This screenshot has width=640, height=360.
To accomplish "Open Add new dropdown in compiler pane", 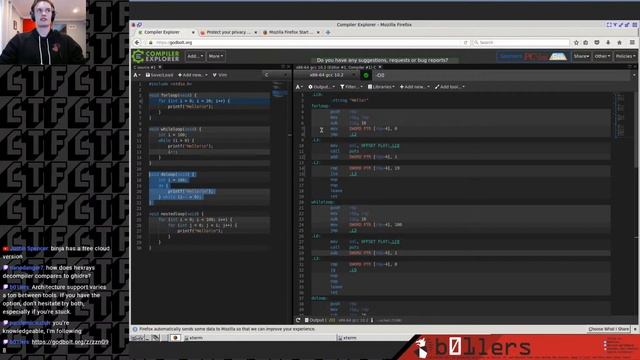I will point(414,87).
